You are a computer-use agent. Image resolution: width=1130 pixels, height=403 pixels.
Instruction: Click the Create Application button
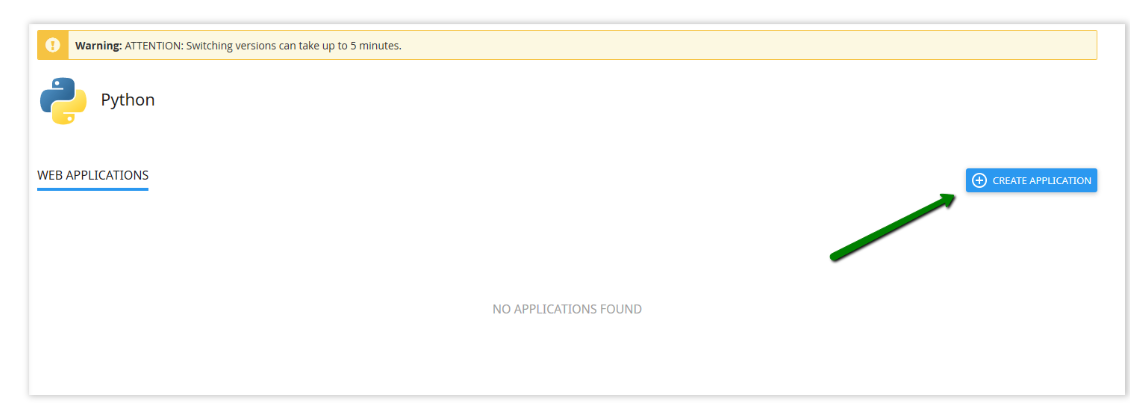click(1031, 180)
